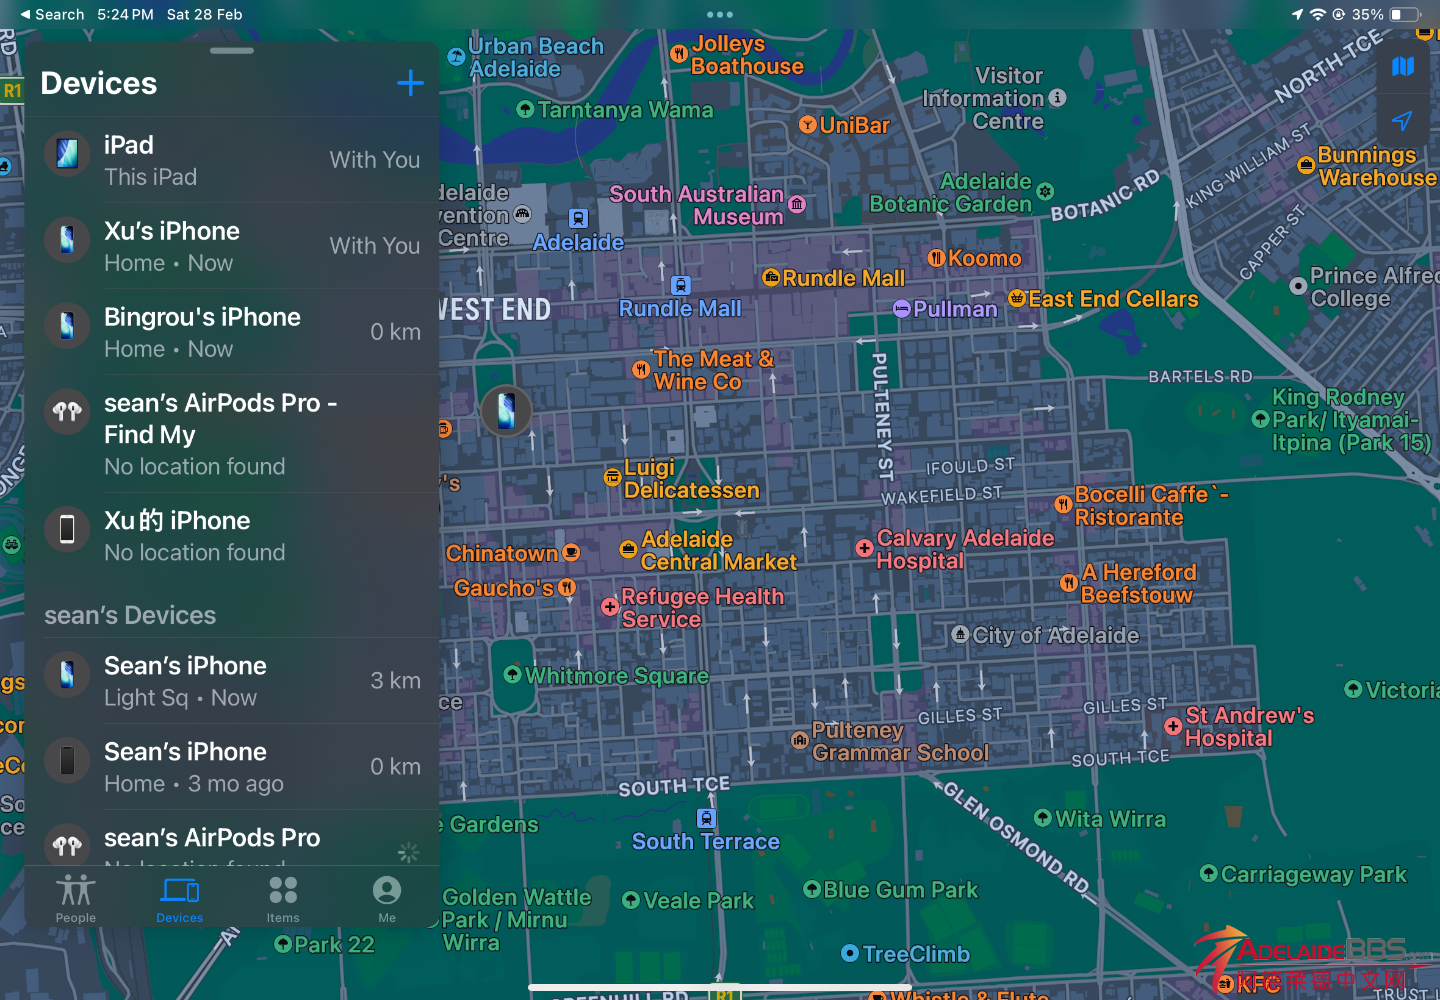Switch to the Items tab
The width and height of the screenshot is (1440, 1000).
click(x=283, y=898)
